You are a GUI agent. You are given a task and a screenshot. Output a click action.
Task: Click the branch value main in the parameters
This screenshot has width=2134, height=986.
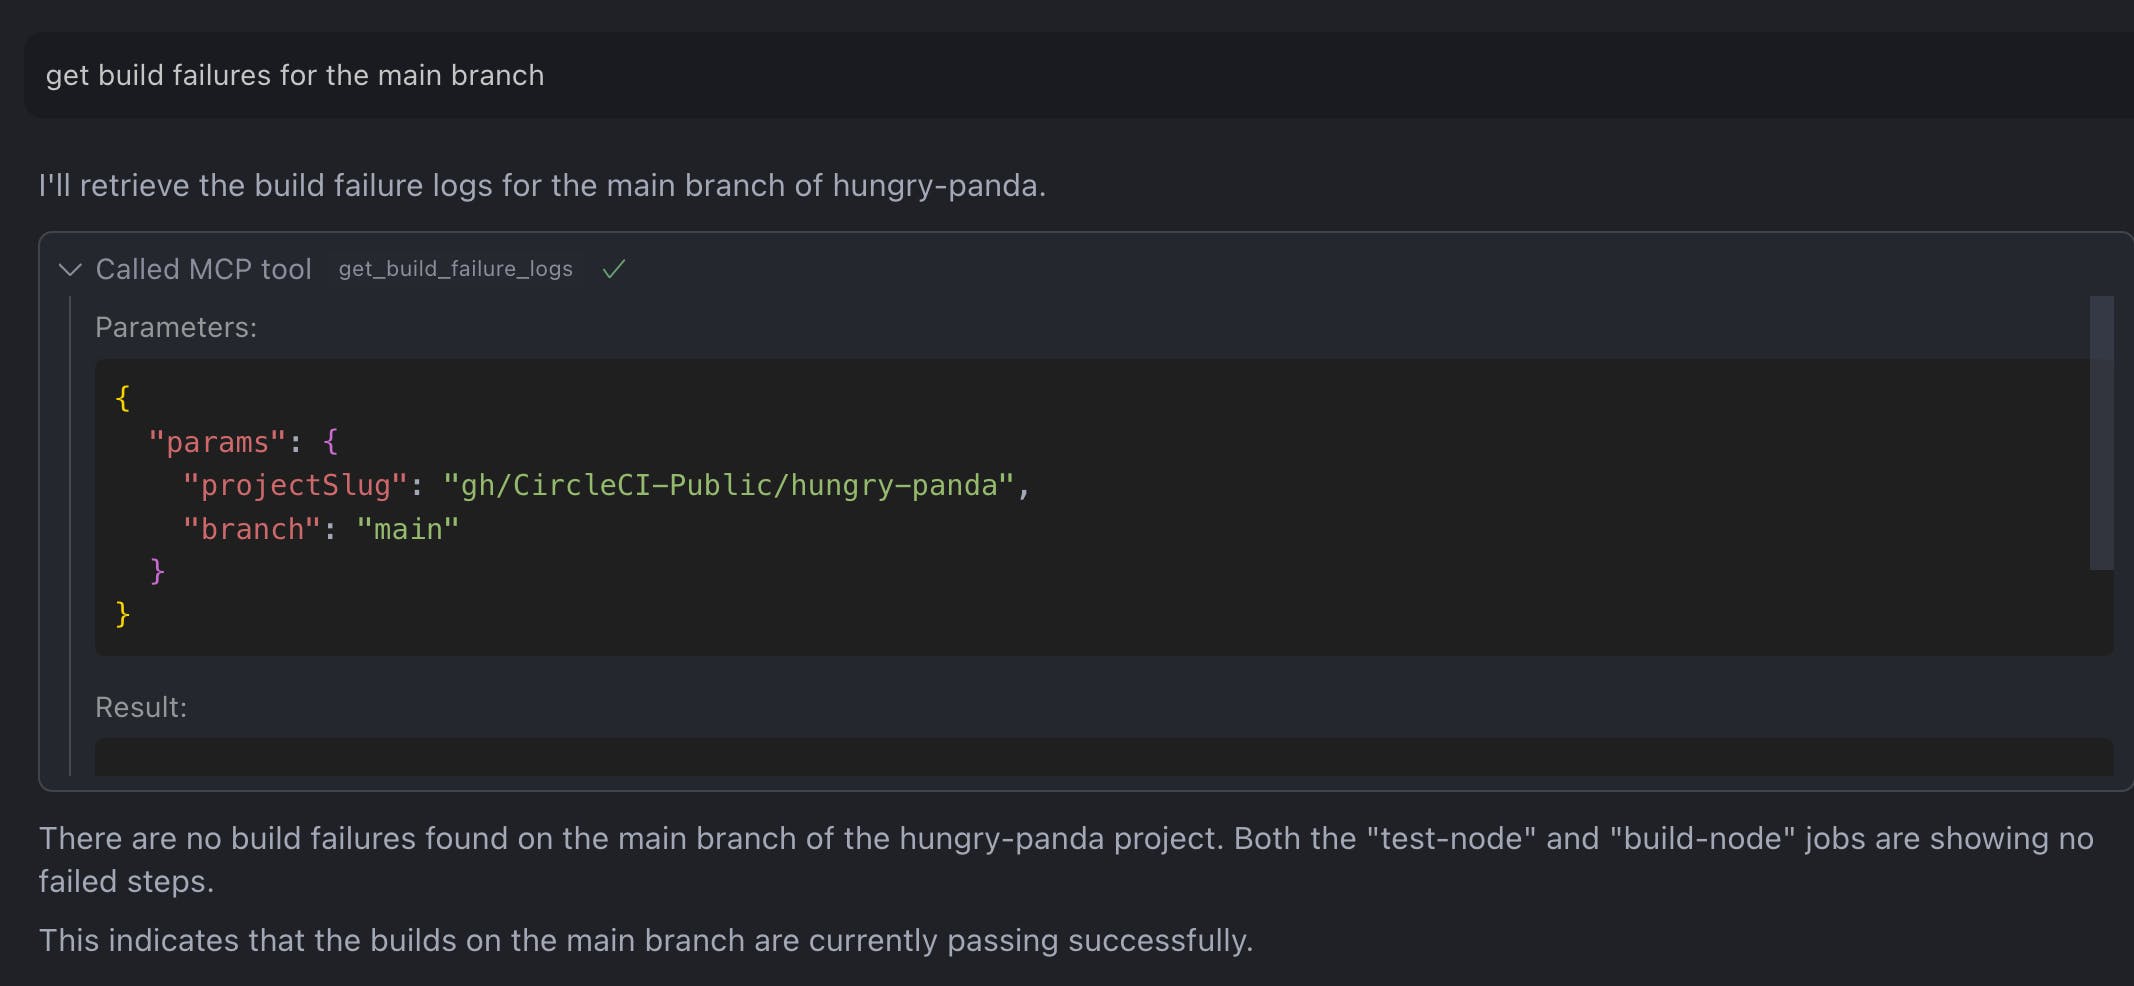pyautogui.click(x=408, y=528)
